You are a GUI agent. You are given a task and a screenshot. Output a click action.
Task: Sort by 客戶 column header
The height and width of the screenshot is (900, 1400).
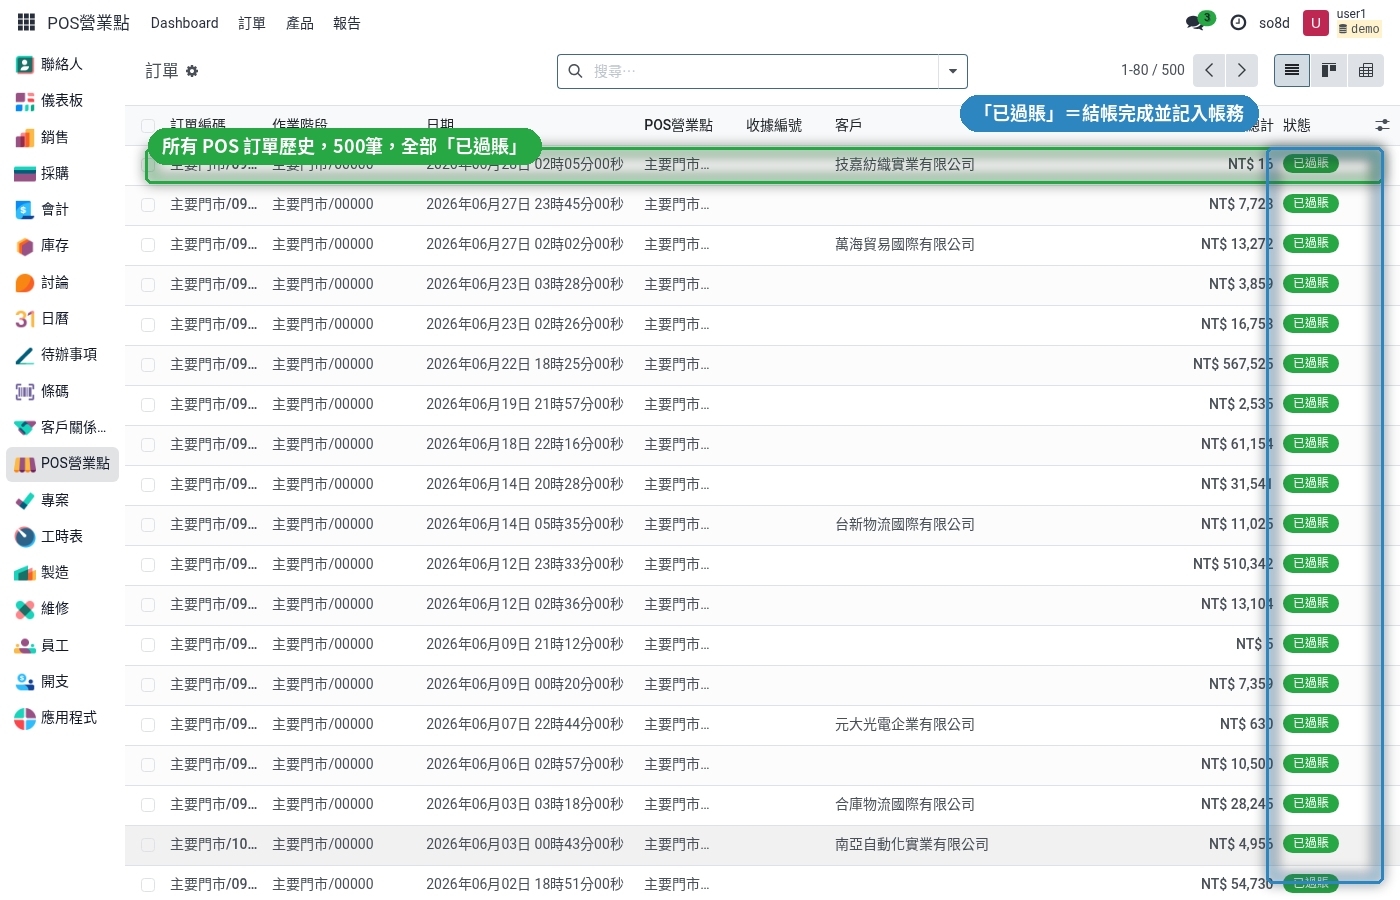(x=848, y=125)
